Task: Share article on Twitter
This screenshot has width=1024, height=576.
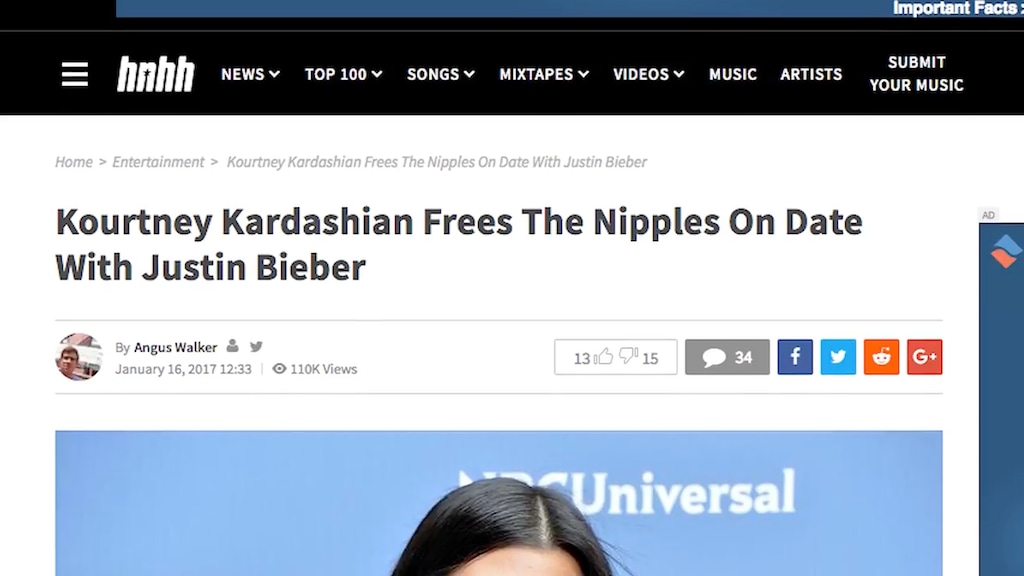Action: pyautogui.click(x=838, y=357)
